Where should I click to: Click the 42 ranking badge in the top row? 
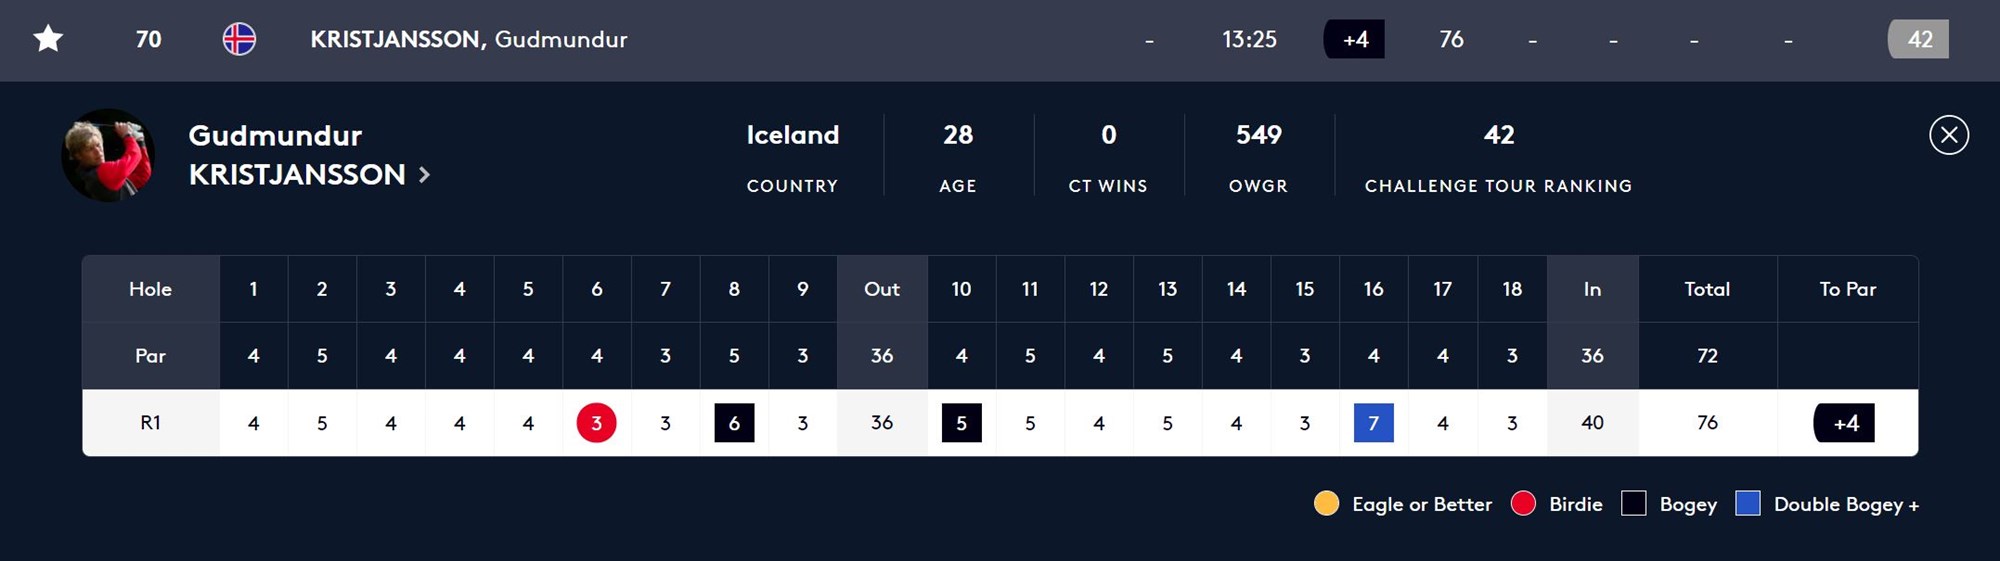[1918, 39]
